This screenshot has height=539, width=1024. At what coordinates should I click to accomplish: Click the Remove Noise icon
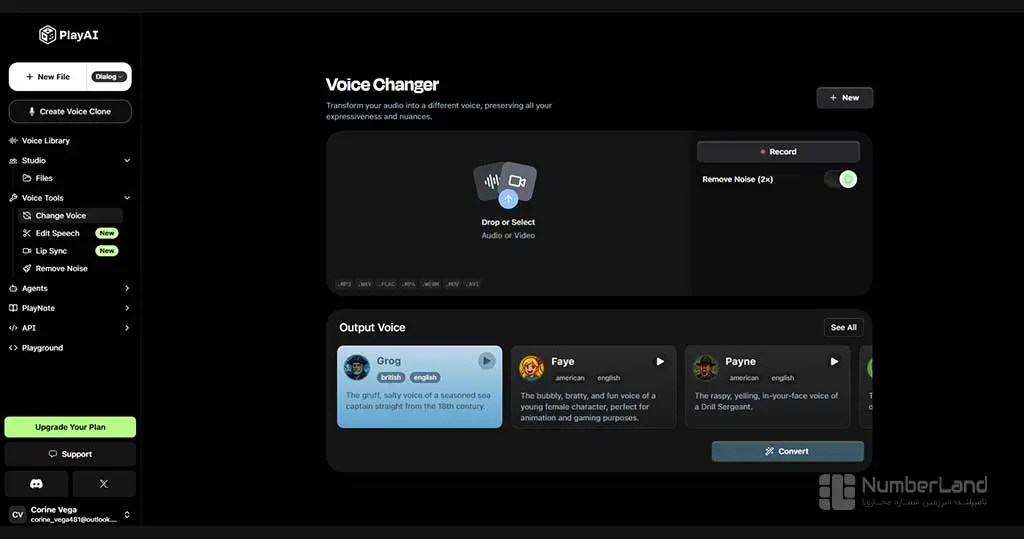pos(27,269)
